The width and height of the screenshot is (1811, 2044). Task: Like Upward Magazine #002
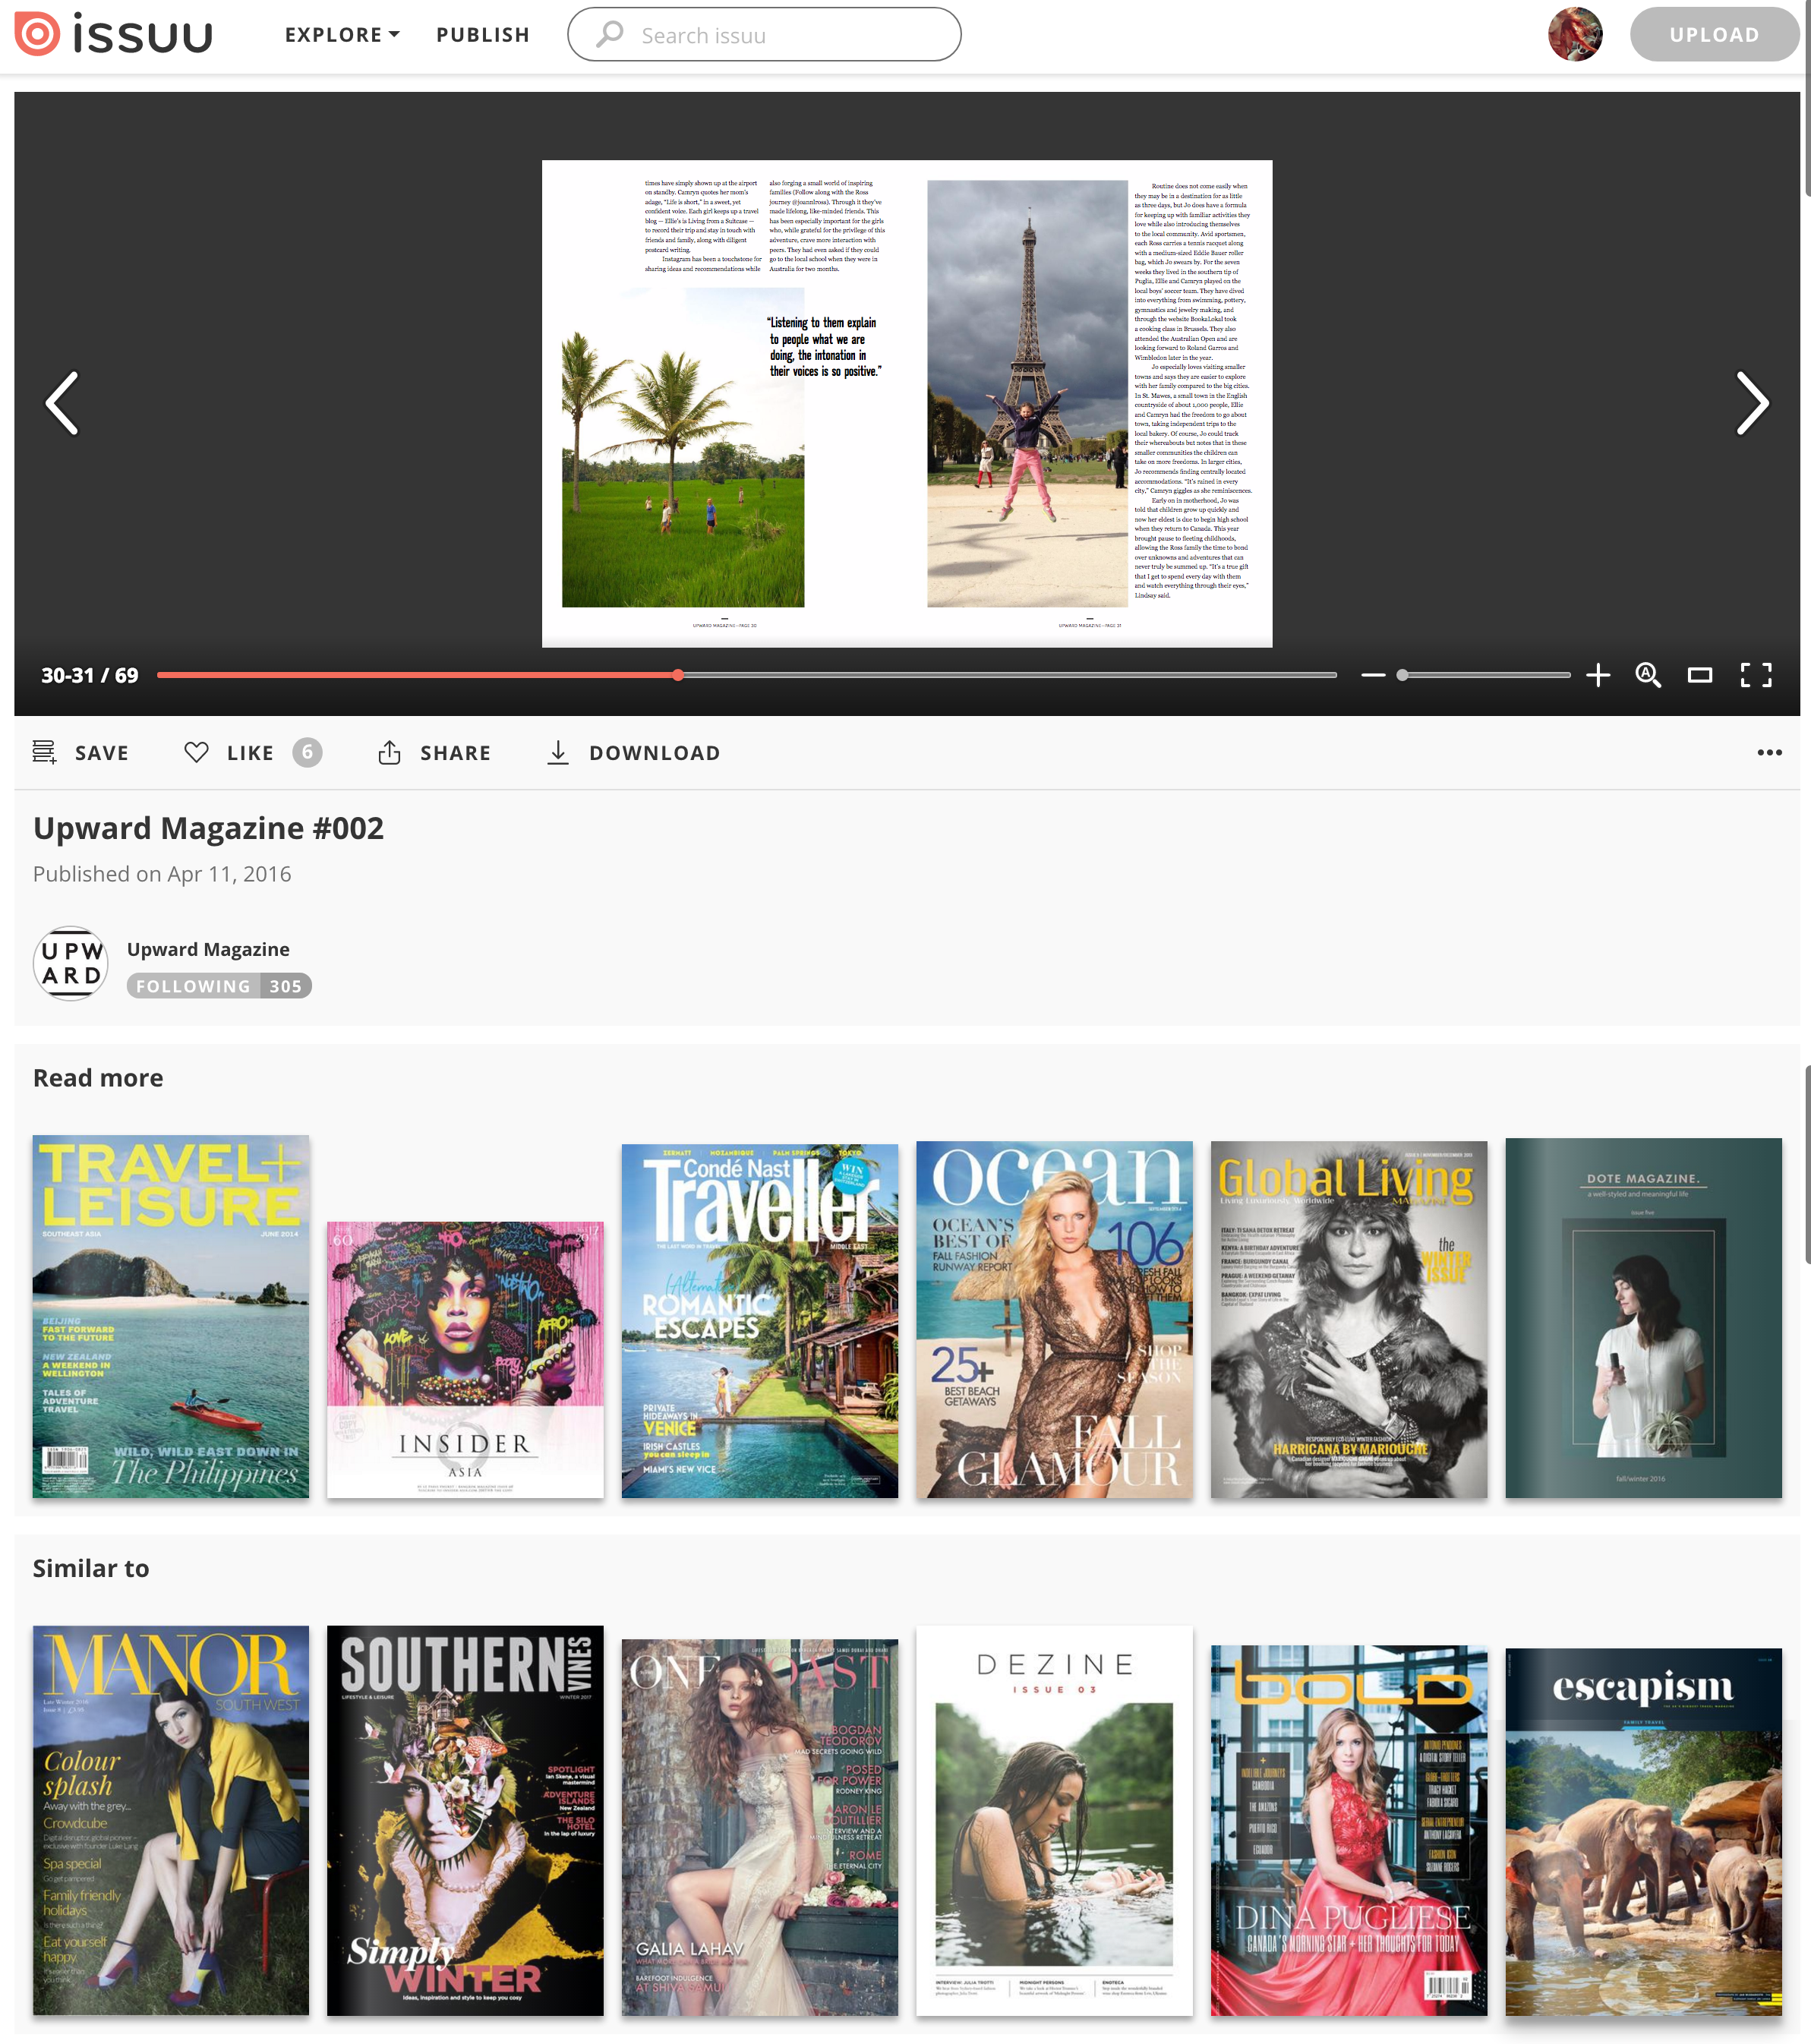tap(229, 752)
